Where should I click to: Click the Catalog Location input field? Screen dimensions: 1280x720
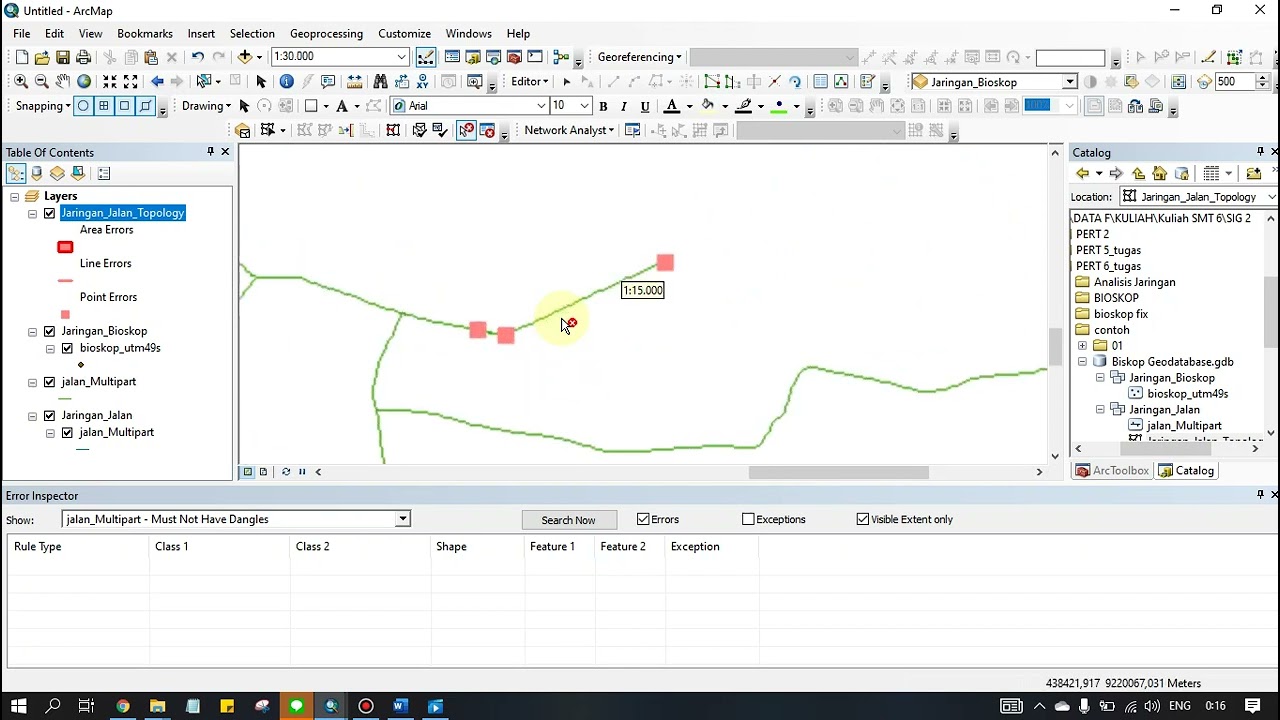click(x=1197, y=197)
